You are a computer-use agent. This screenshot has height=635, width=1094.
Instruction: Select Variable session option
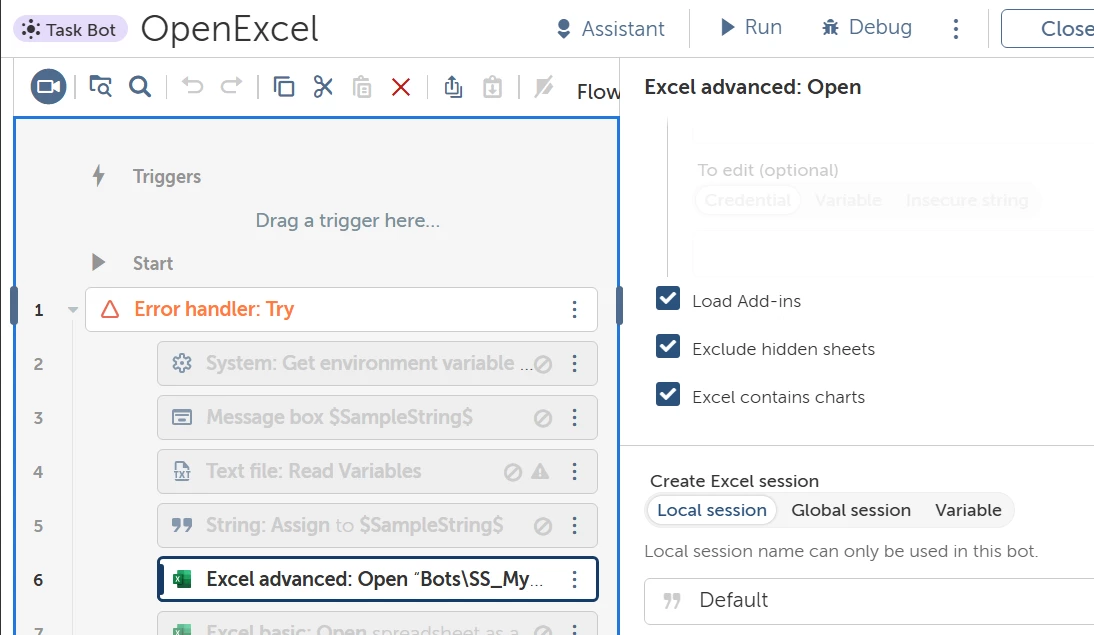tap(968, 510)
